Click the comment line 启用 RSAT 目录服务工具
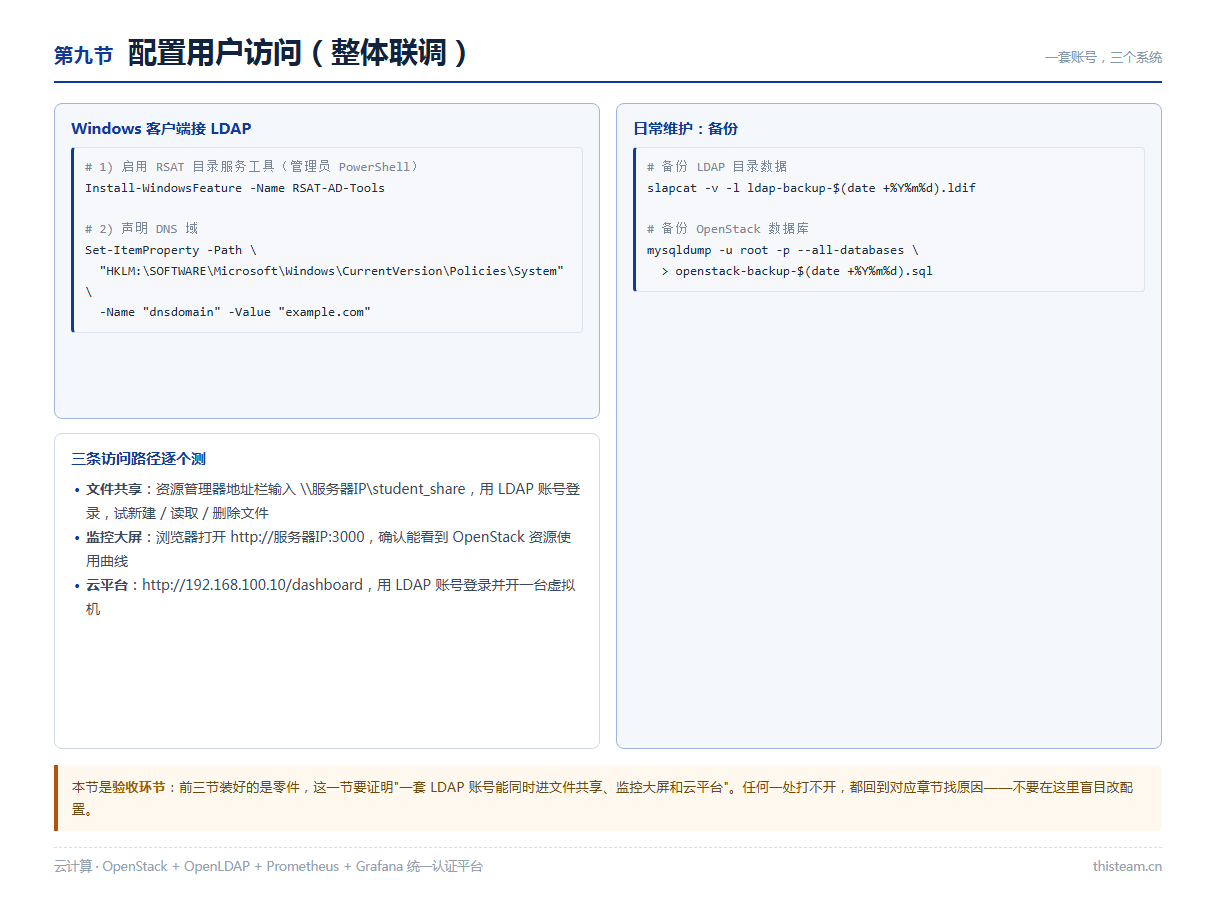The image size is (1216, 900). pos(252,167)
